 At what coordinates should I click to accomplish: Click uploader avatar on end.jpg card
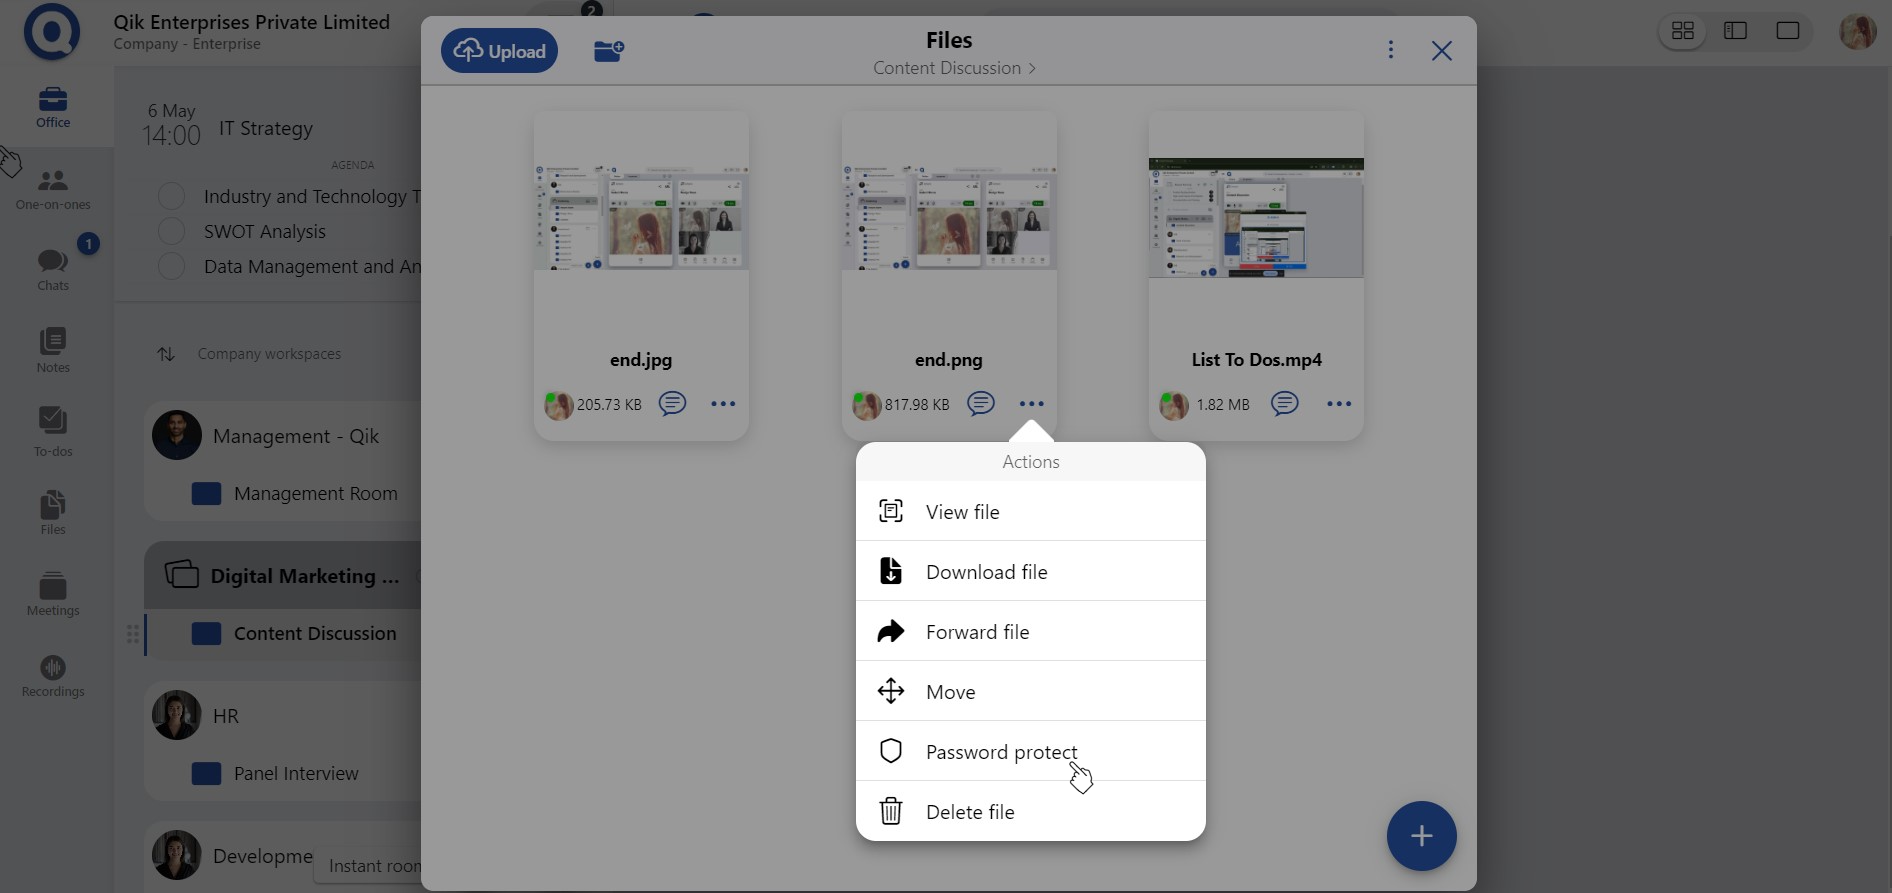click(x=559, y=405)
